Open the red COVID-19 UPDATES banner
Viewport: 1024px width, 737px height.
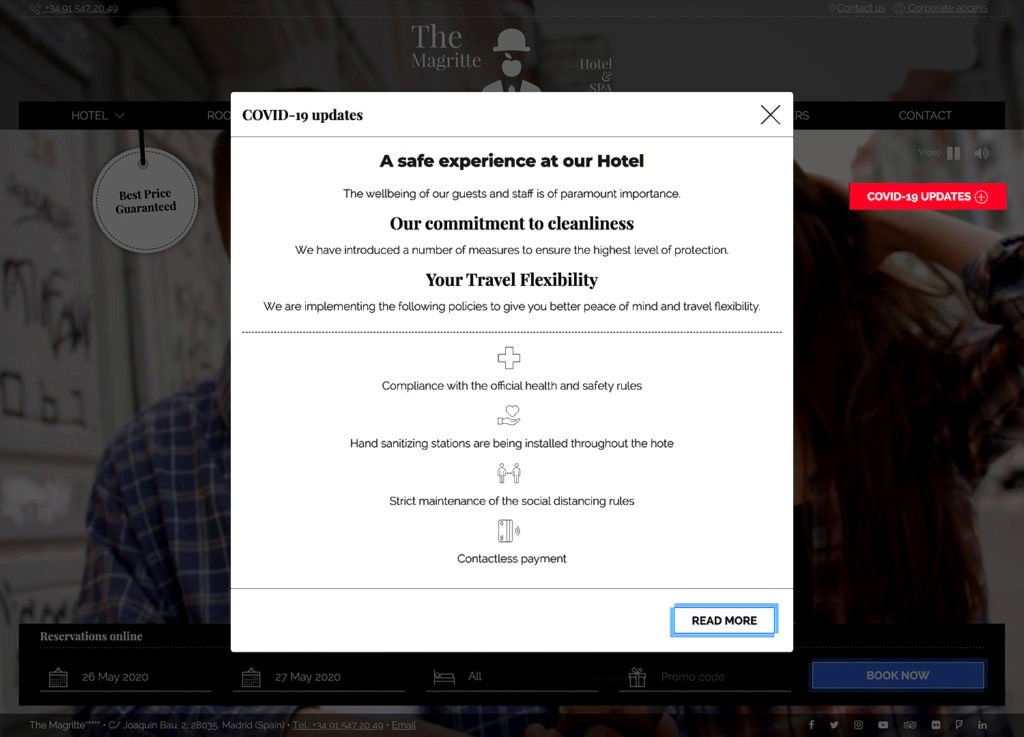click(927, 196)
